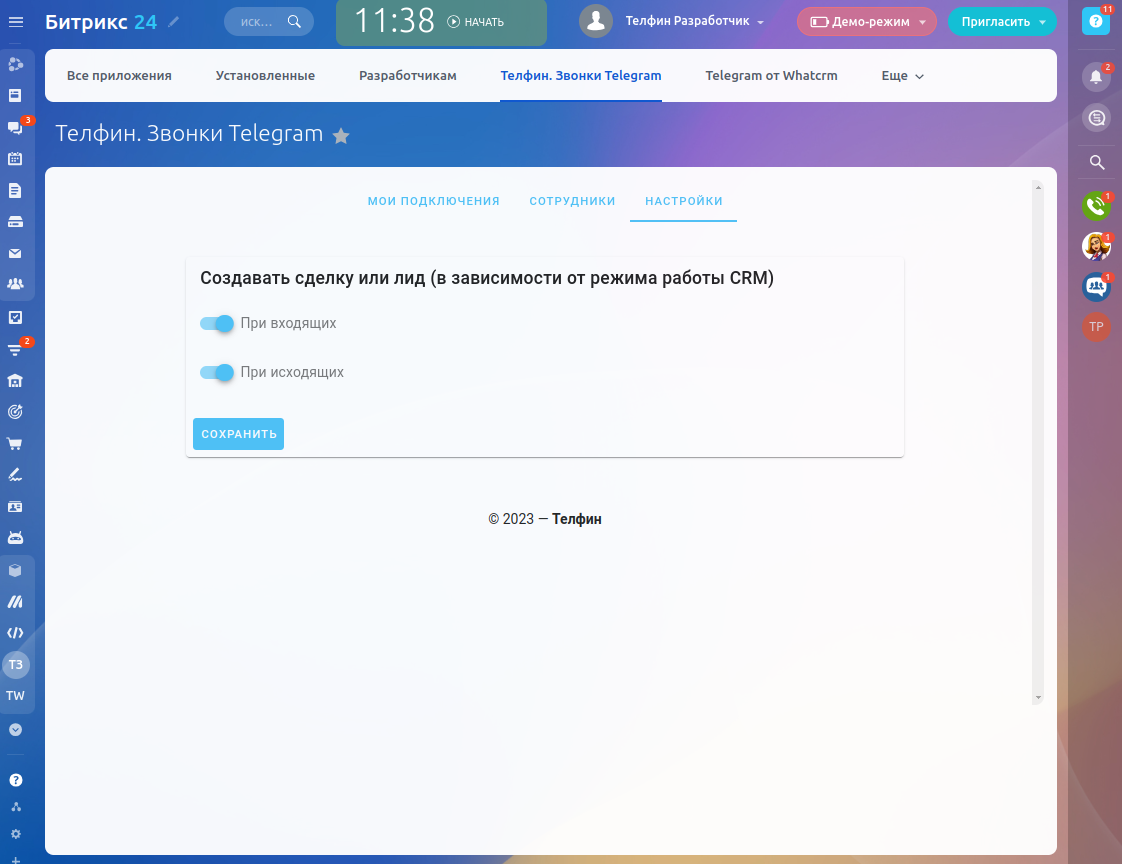Open the drive storage icon in sidebar
The height and width of the screenshot is (864, 1122).
pyautogui.click(x=15, y=222)
